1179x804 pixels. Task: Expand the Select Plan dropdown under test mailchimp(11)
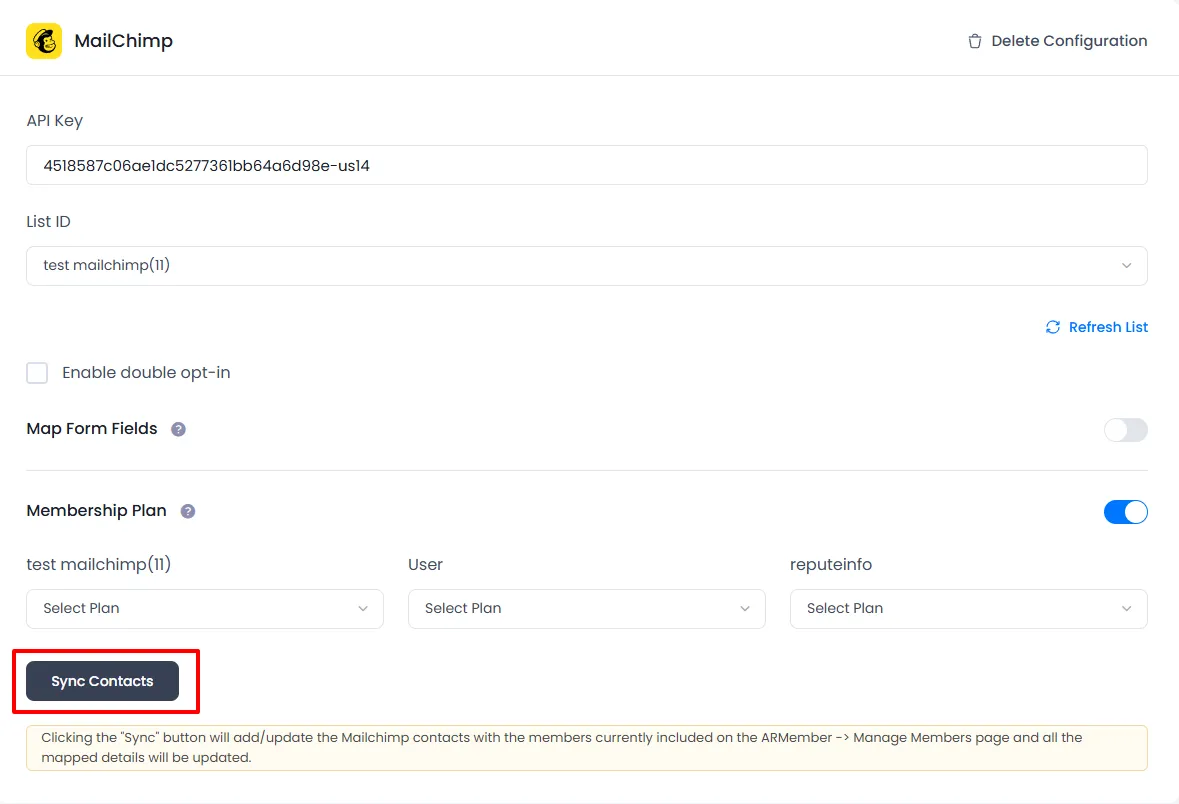[x=204, y=608]
